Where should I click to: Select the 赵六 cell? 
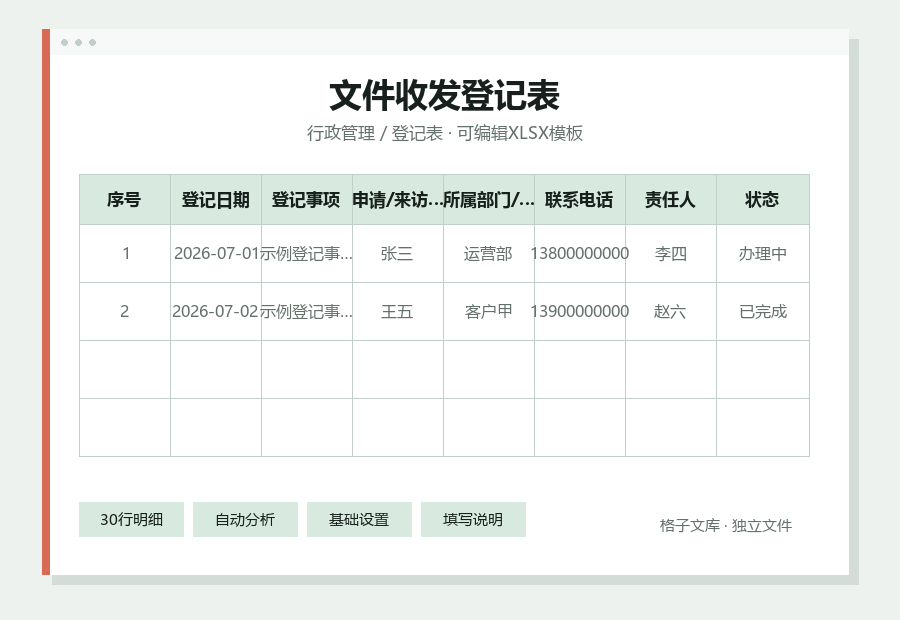[x=670, y=311]
